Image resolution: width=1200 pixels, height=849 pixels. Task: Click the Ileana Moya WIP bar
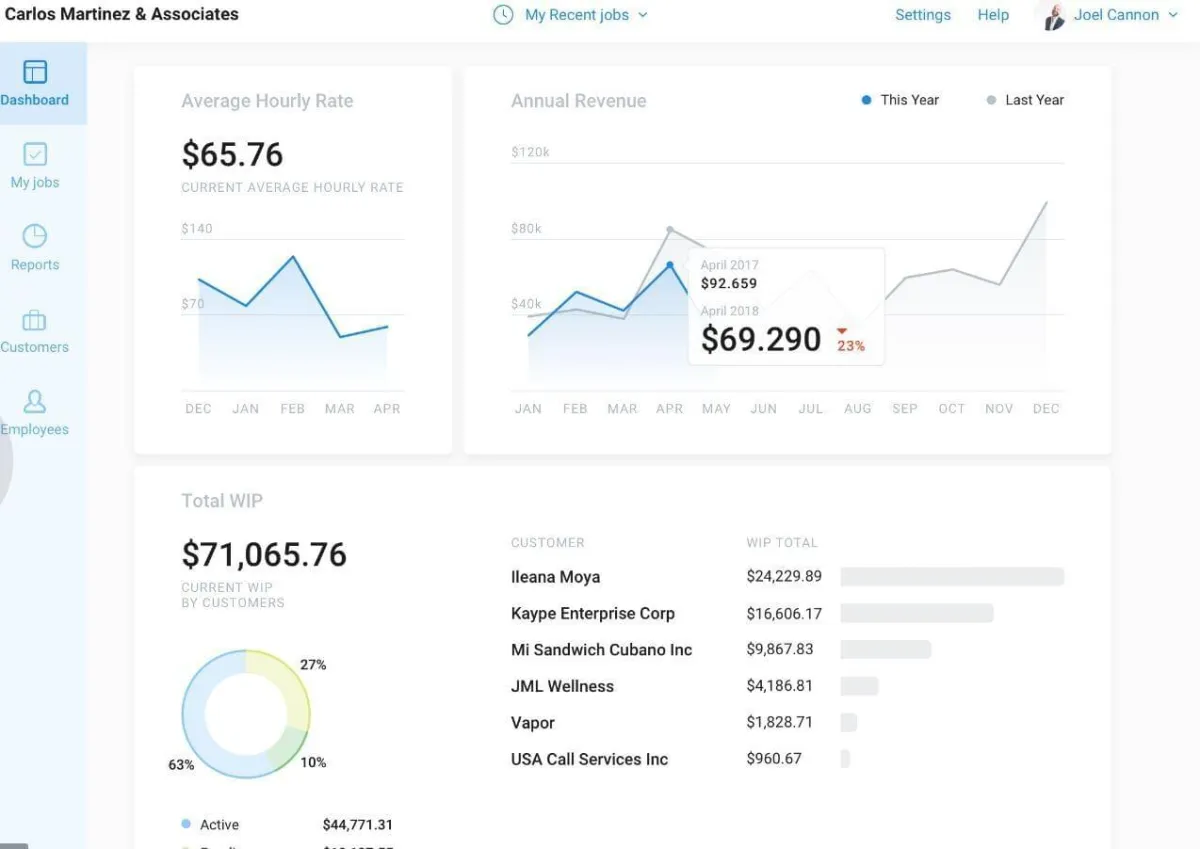click(x=952, y=576)
